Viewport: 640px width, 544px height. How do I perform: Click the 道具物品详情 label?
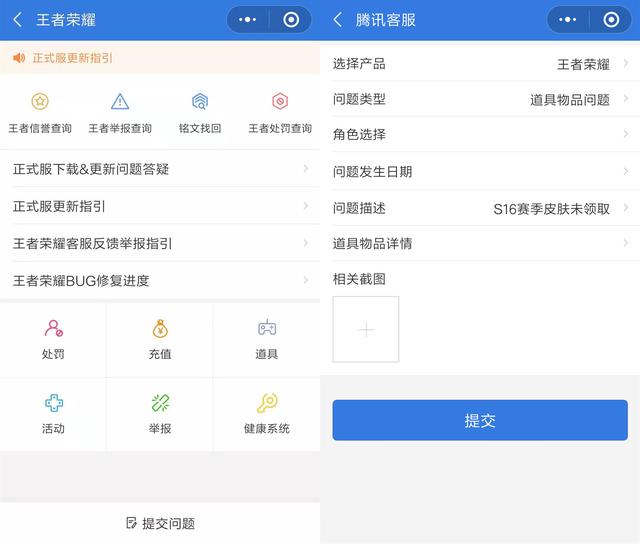pyautogui.click(x=372, y=244)
